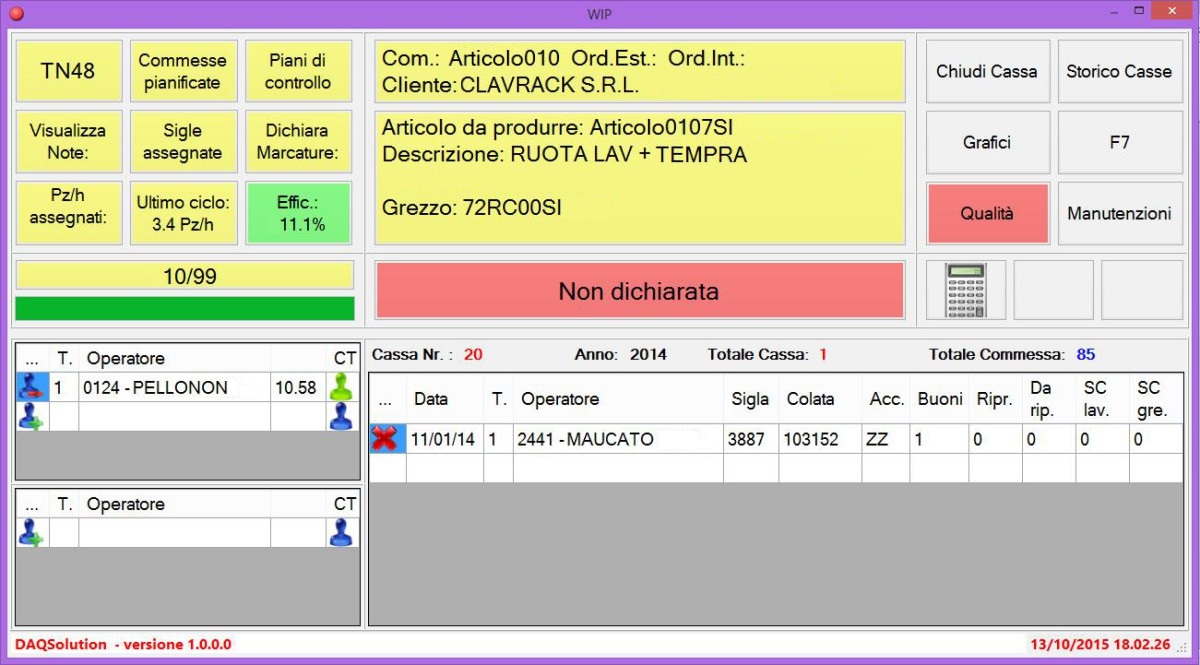Click Colata cell 103152
Viewport: 1200px width, 665px height.
pos(819,439)
